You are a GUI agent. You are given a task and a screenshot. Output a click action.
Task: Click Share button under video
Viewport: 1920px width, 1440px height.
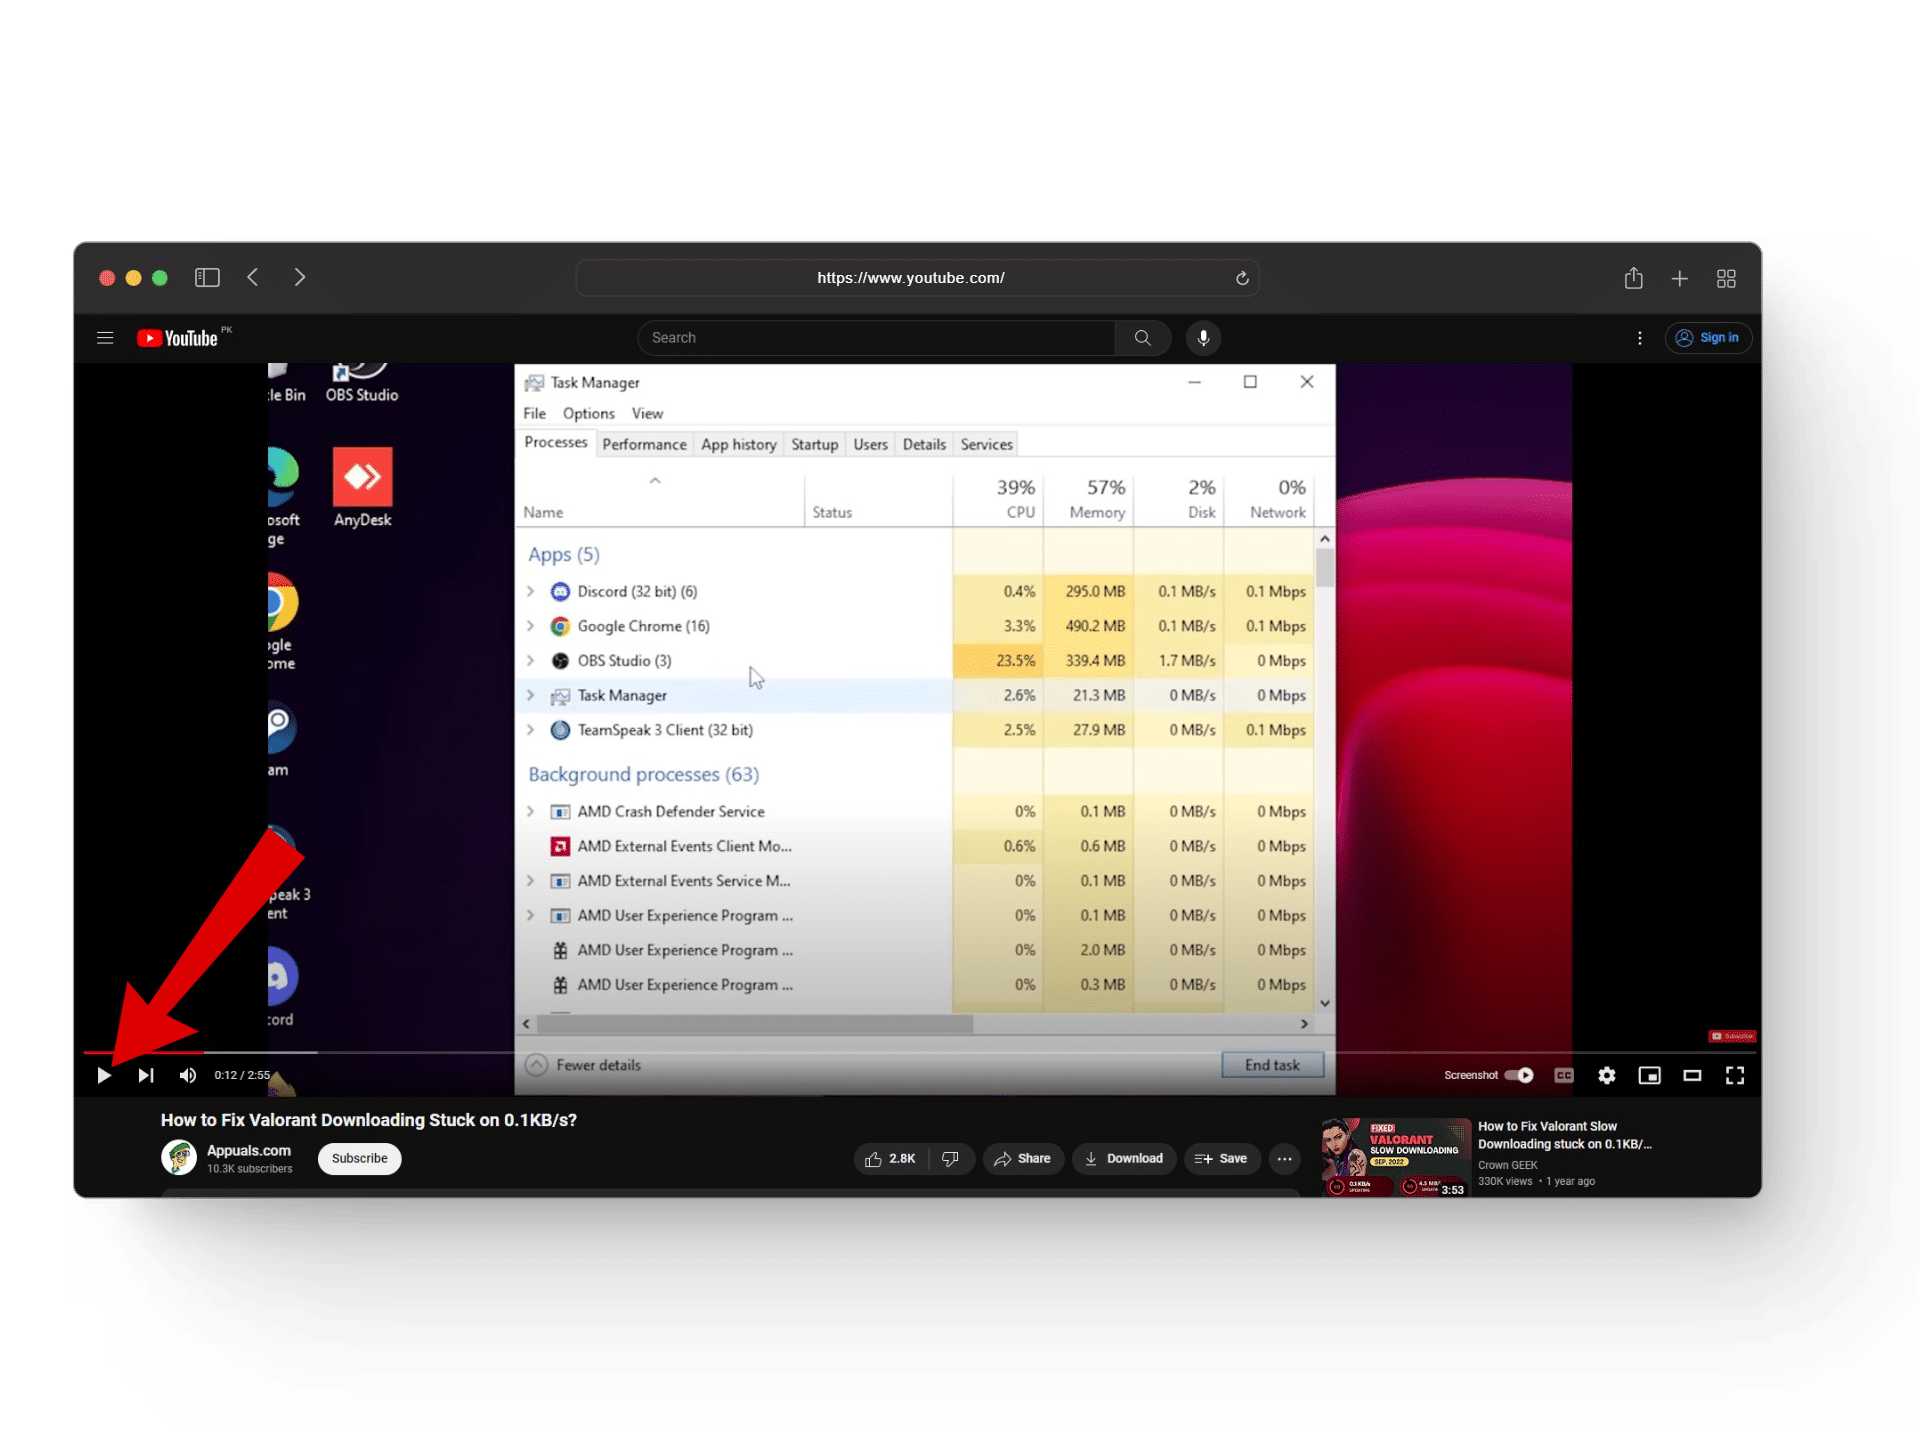point(1022,1158)
